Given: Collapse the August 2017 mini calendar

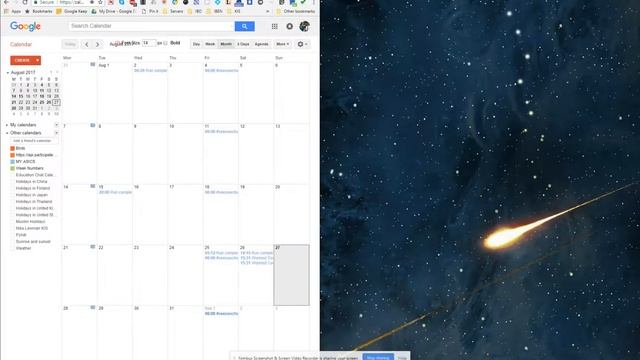Looking at the screenshot, I should [x=7, y=73].
